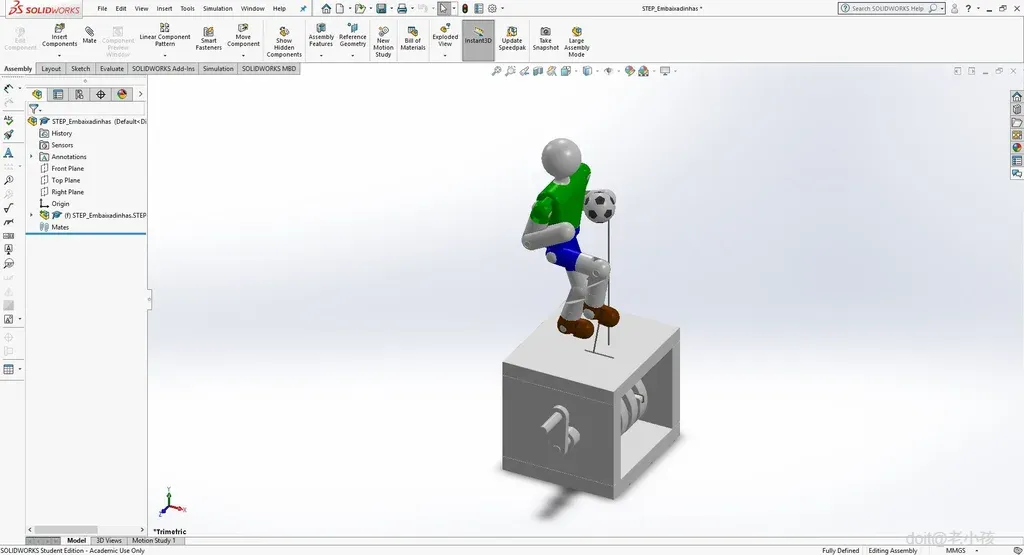Viewport: 1024px width, 555px height.
Task: Take Snapshot of the assembly
Action: [x=545, y=39]
